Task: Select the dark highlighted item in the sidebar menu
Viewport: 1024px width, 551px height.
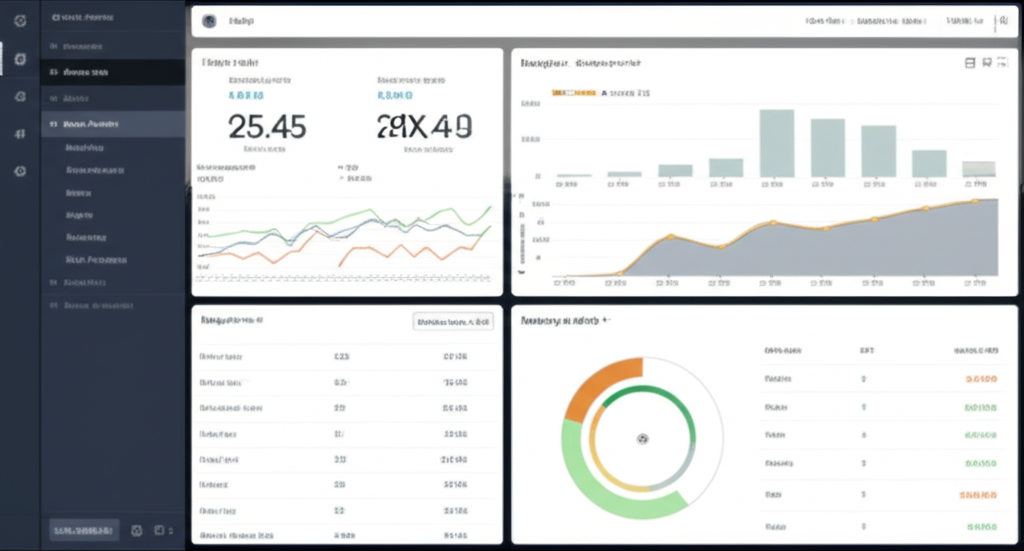Action: [112, 73]
